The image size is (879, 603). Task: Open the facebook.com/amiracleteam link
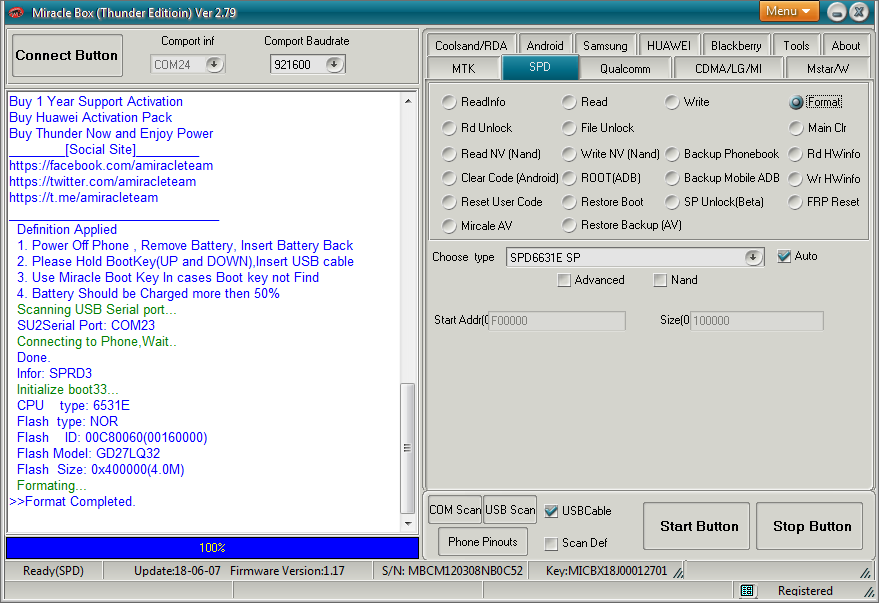coord(111,166)
